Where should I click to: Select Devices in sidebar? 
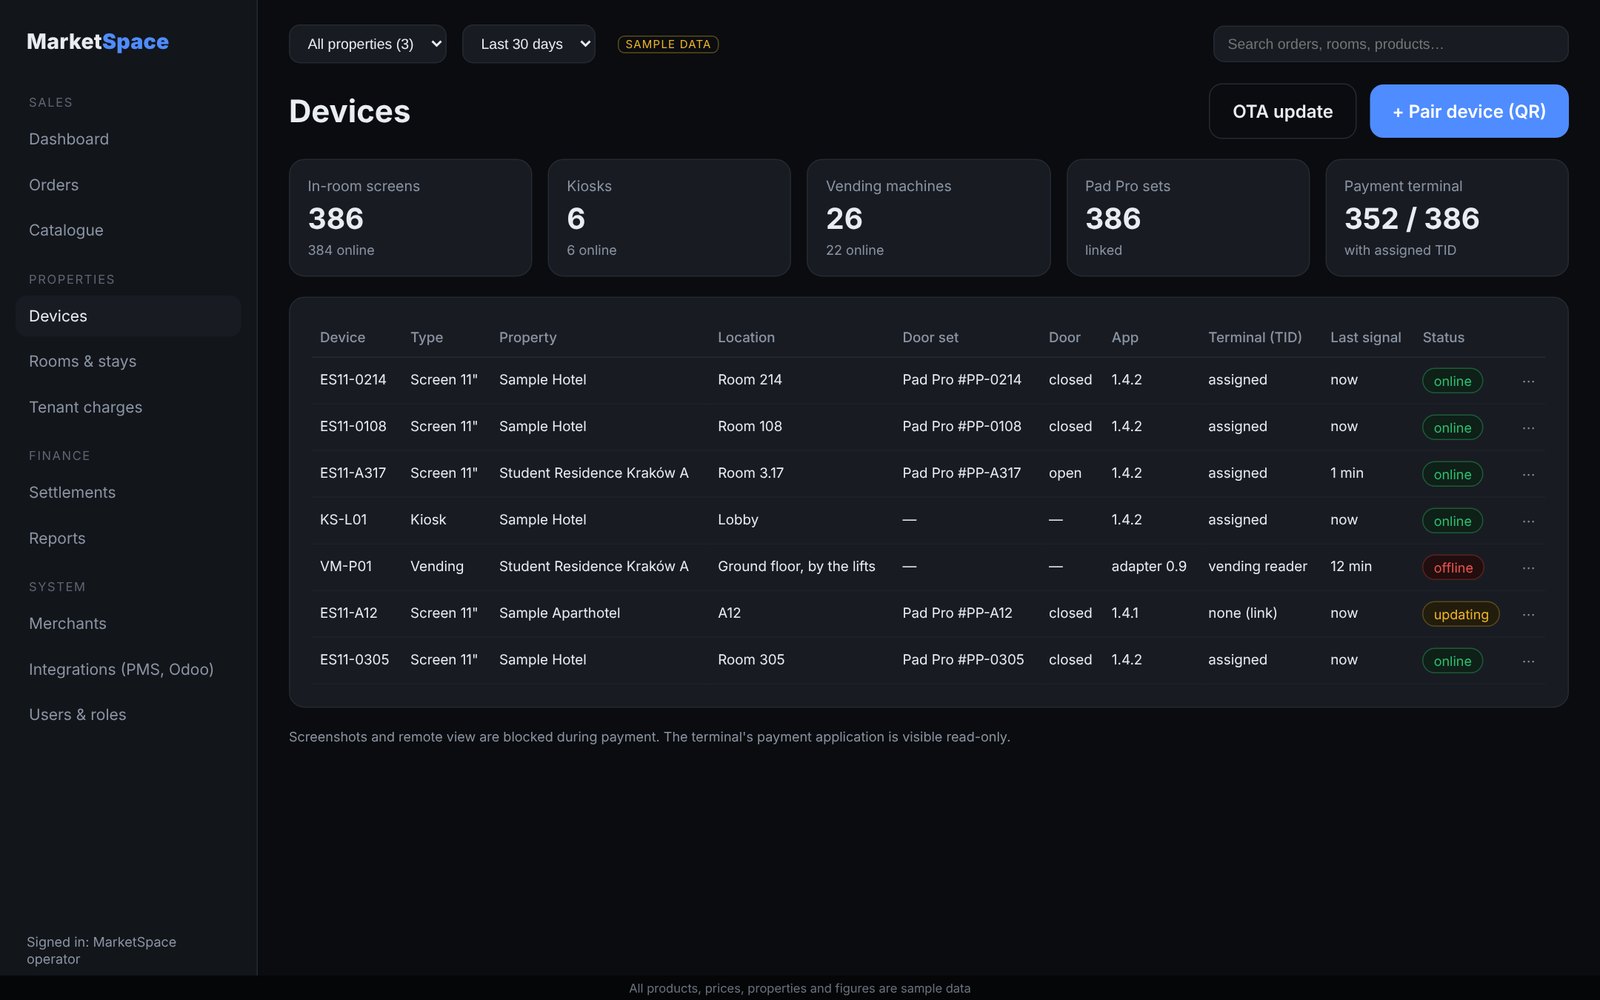128,316
